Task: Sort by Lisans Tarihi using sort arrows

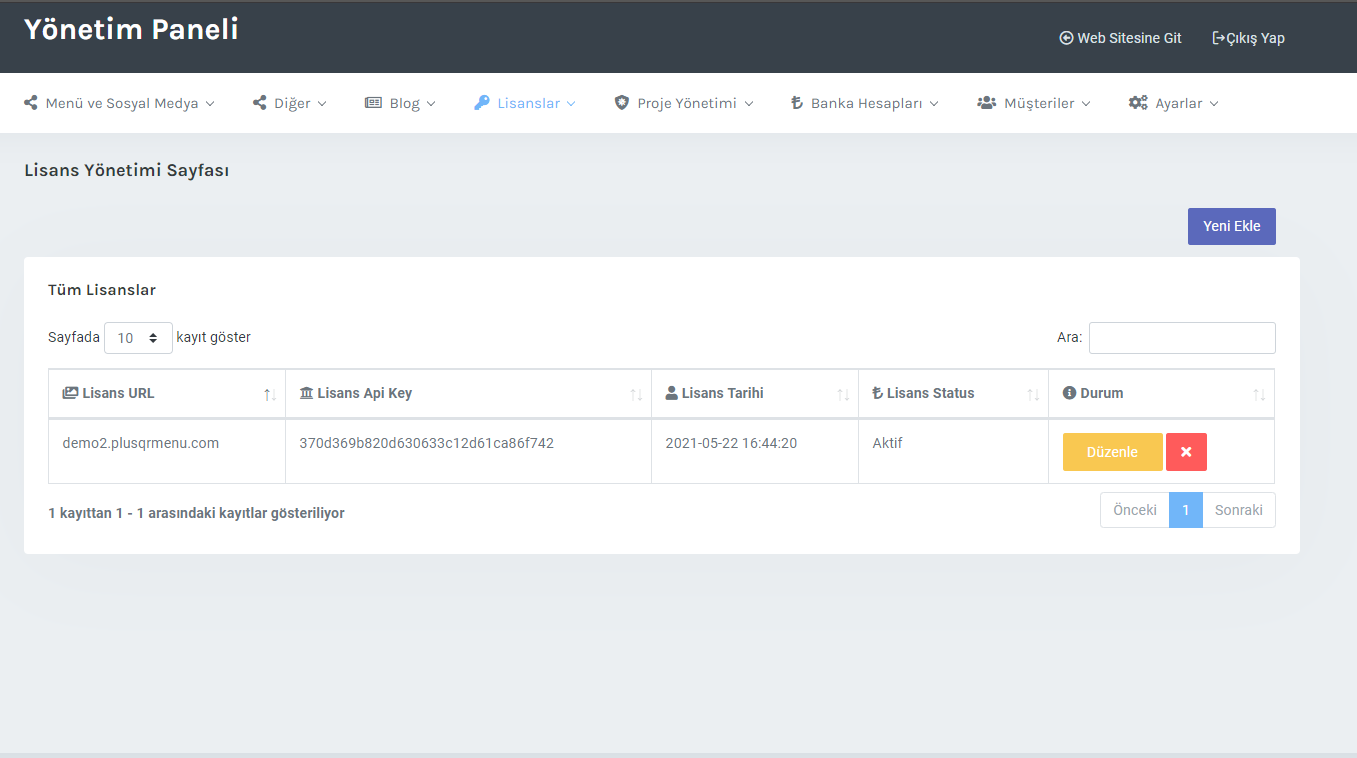Action: tap(843, 395)
